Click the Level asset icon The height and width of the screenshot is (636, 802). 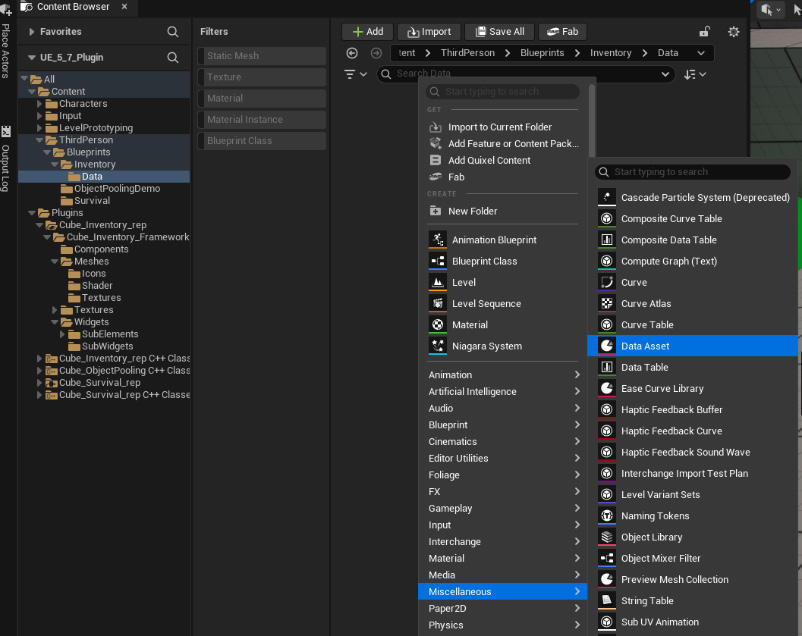[x=437, y=282]
